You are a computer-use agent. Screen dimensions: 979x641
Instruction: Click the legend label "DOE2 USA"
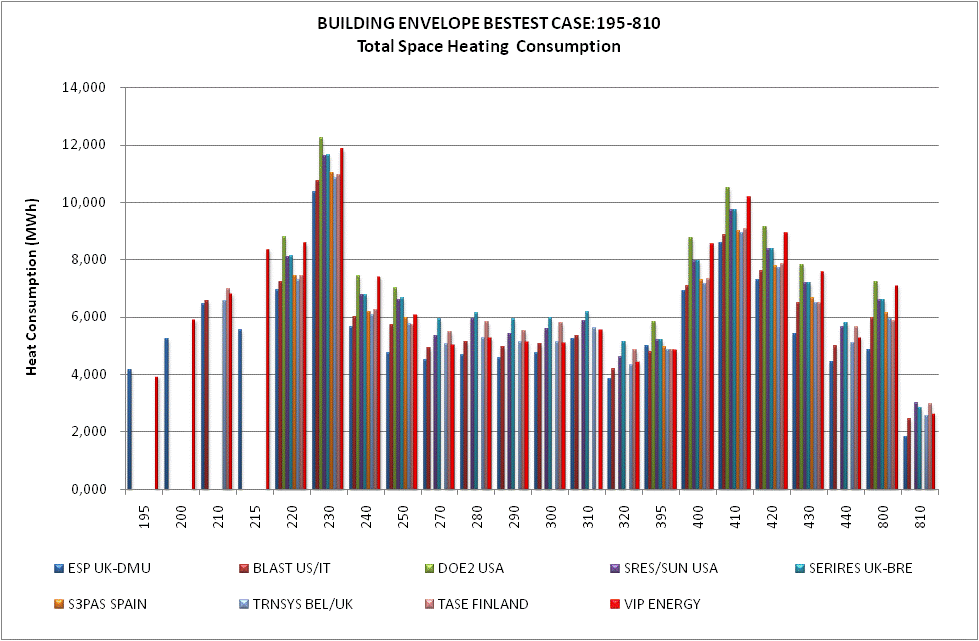[x=471, y=569]
